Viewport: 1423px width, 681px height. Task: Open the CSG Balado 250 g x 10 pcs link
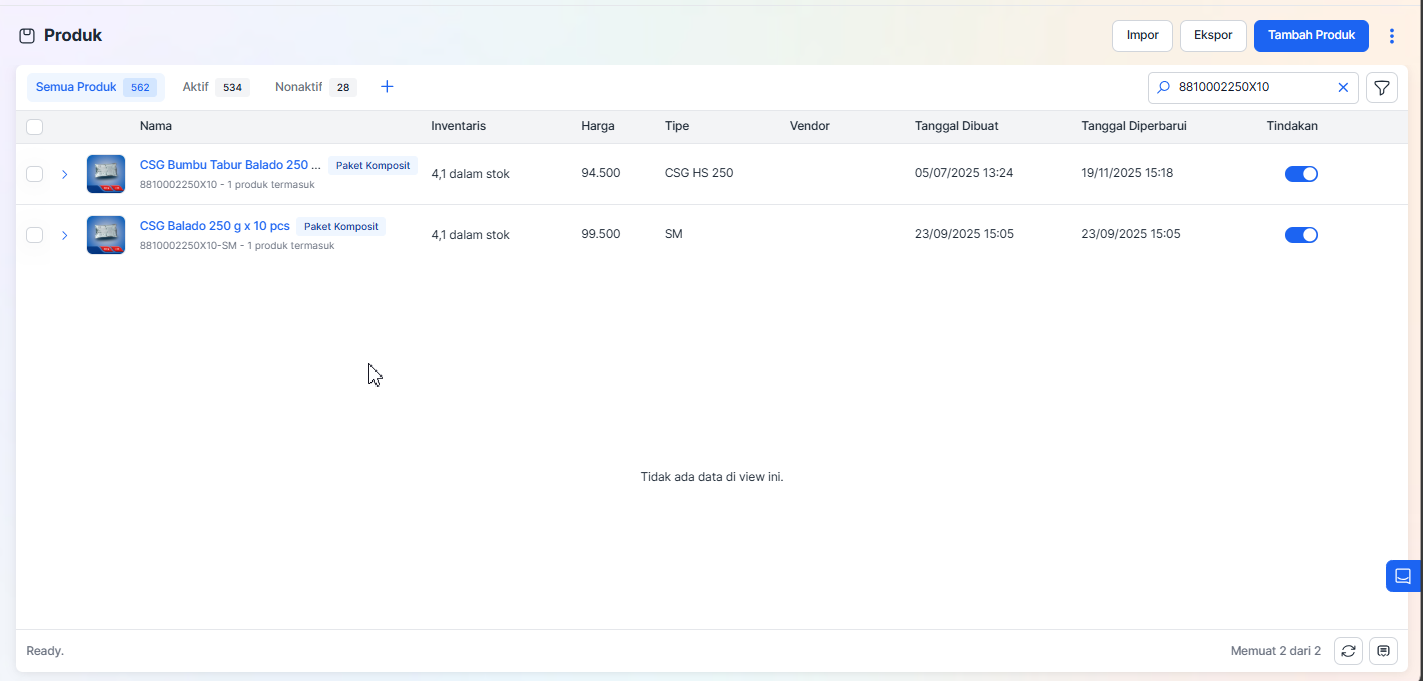(x=214, y=226)
